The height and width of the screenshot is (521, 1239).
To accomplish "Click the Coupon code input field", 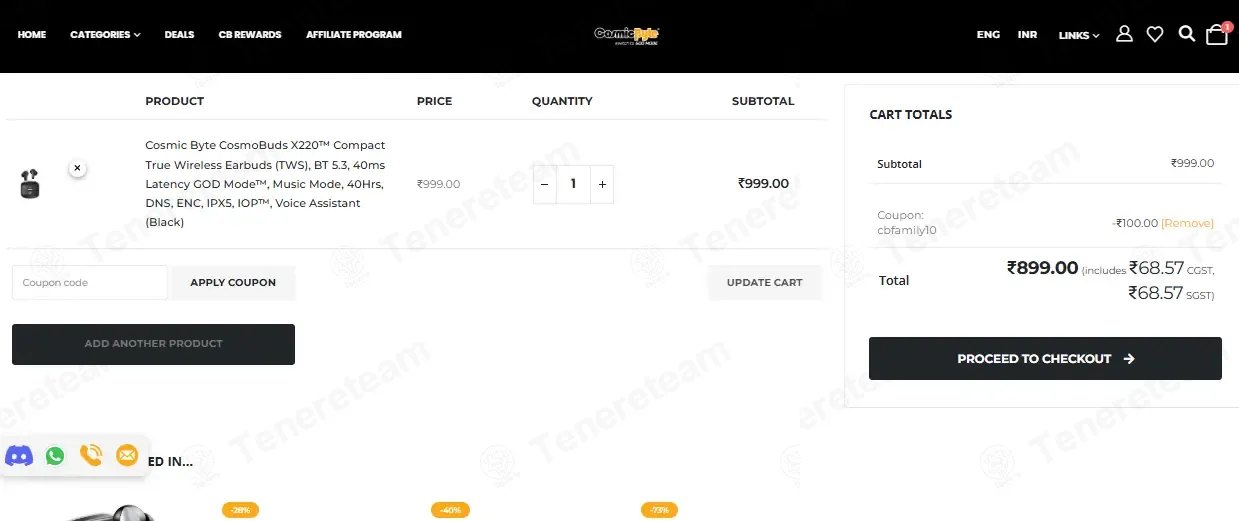I will click(90, 283).
